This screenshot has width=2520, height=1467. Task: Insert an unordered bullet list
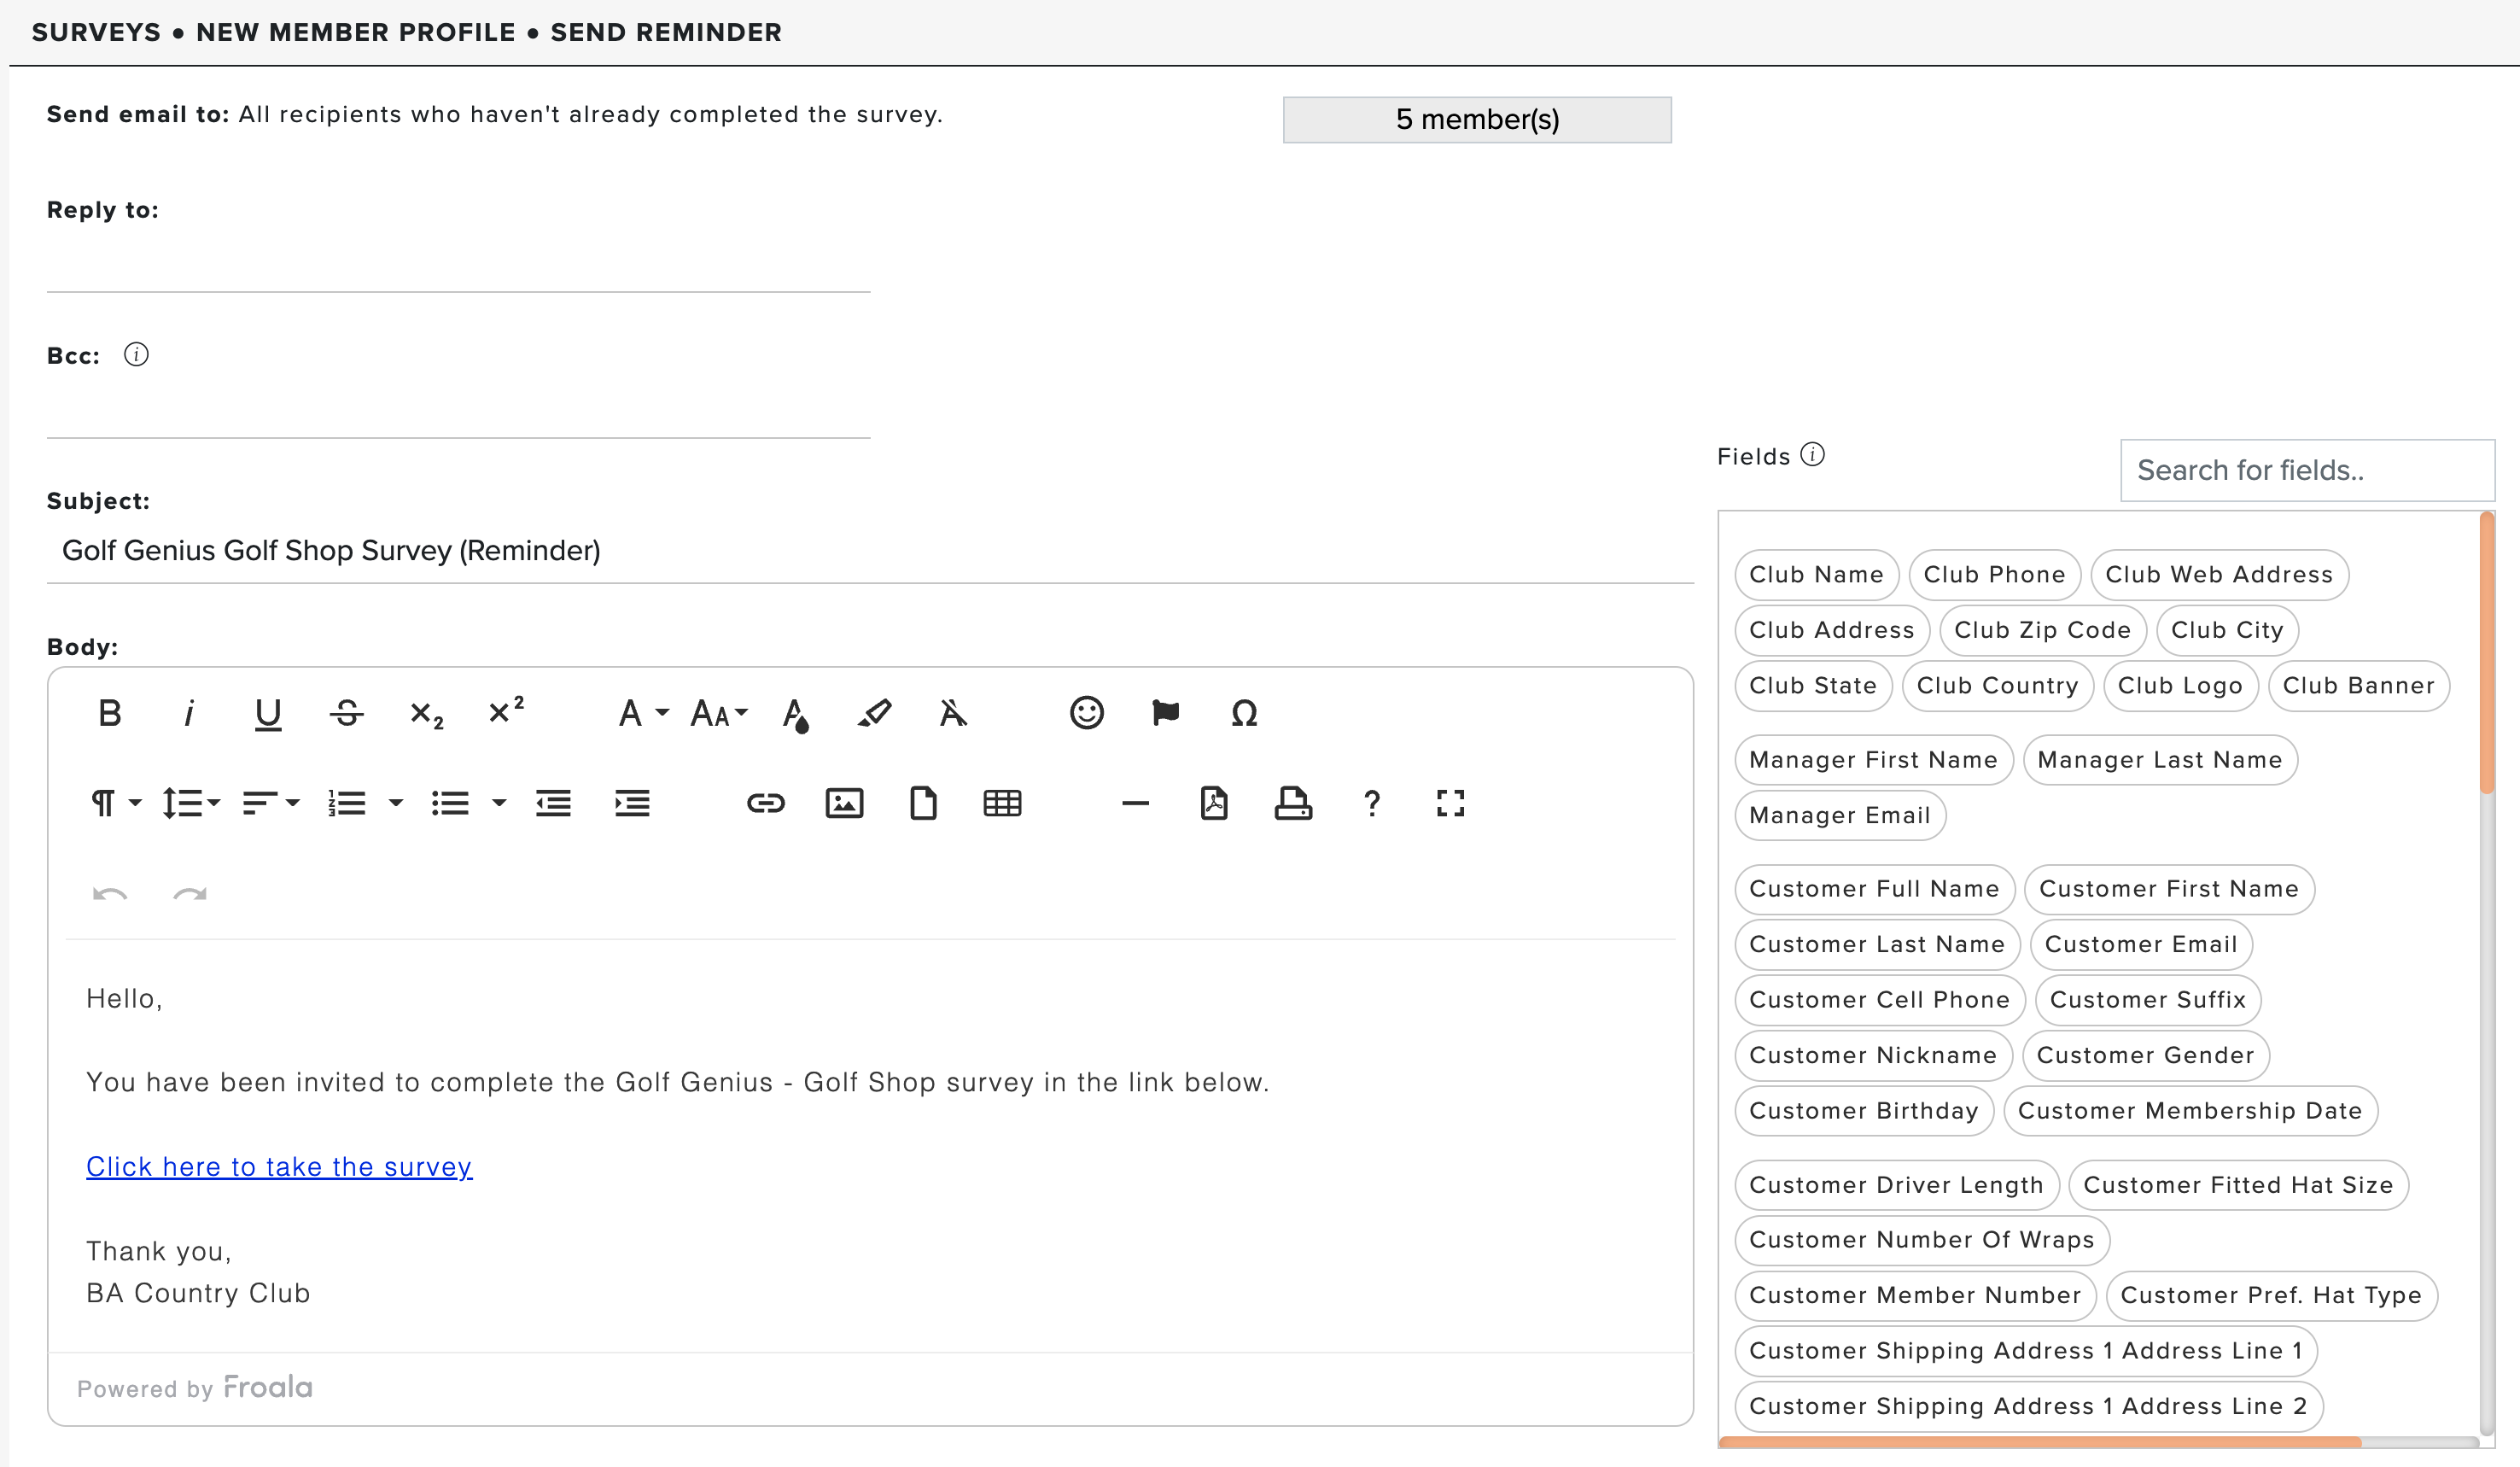[x=450, y=803]
